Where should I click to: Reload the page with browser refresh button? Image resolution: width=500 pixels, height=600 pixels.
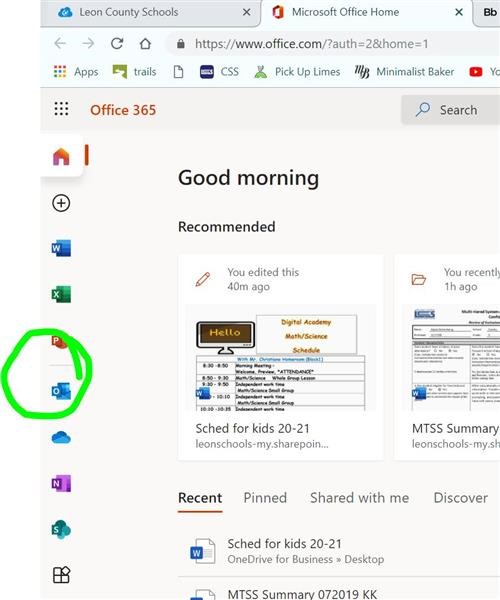coord(117,44)
